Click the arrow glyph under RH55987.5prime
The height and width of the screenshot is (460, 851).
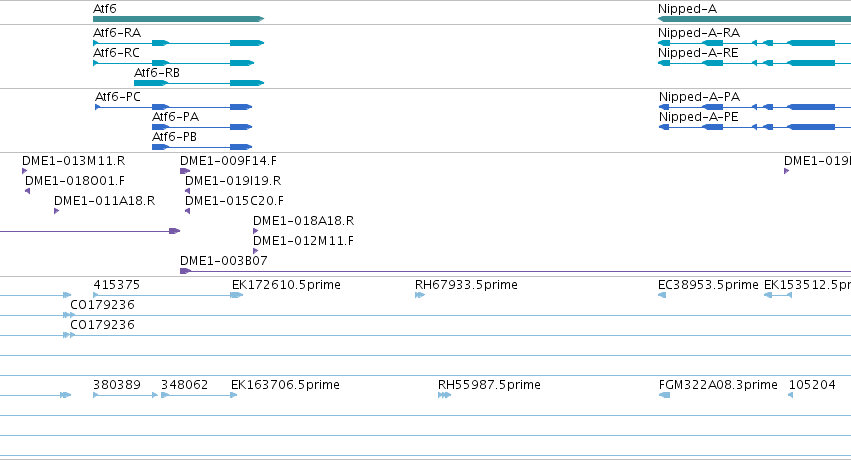tap(444, 395)
